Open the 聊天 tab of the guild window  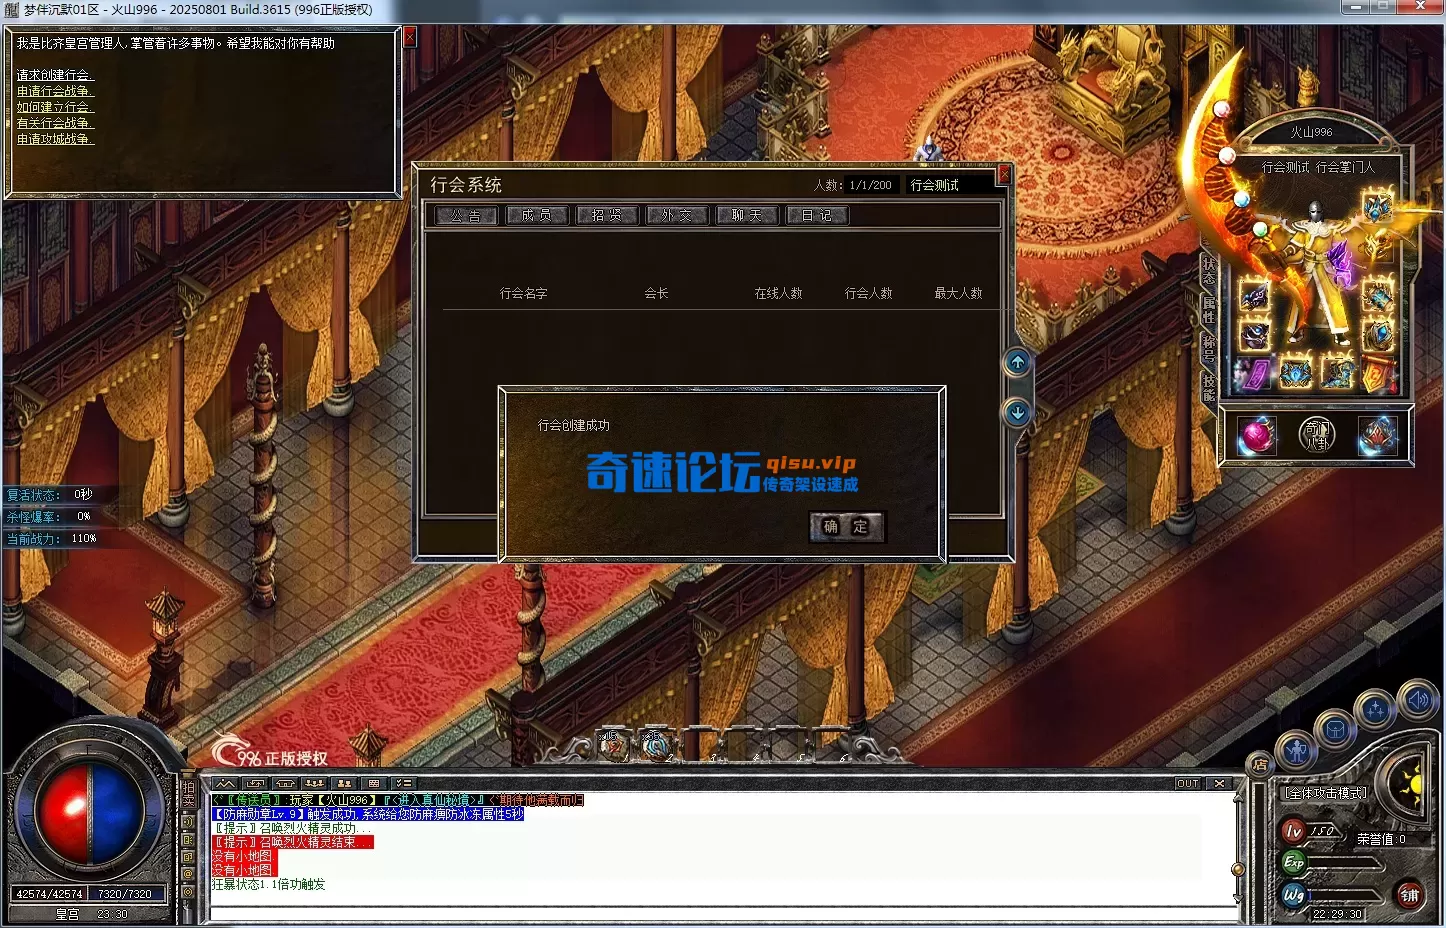point(747,214)
